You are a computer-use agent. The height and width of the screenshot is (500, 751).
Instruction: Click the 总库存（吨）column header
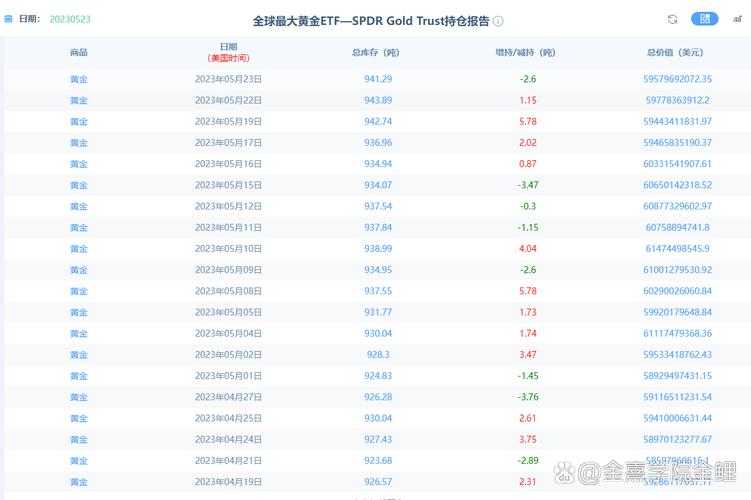(376, 52)
